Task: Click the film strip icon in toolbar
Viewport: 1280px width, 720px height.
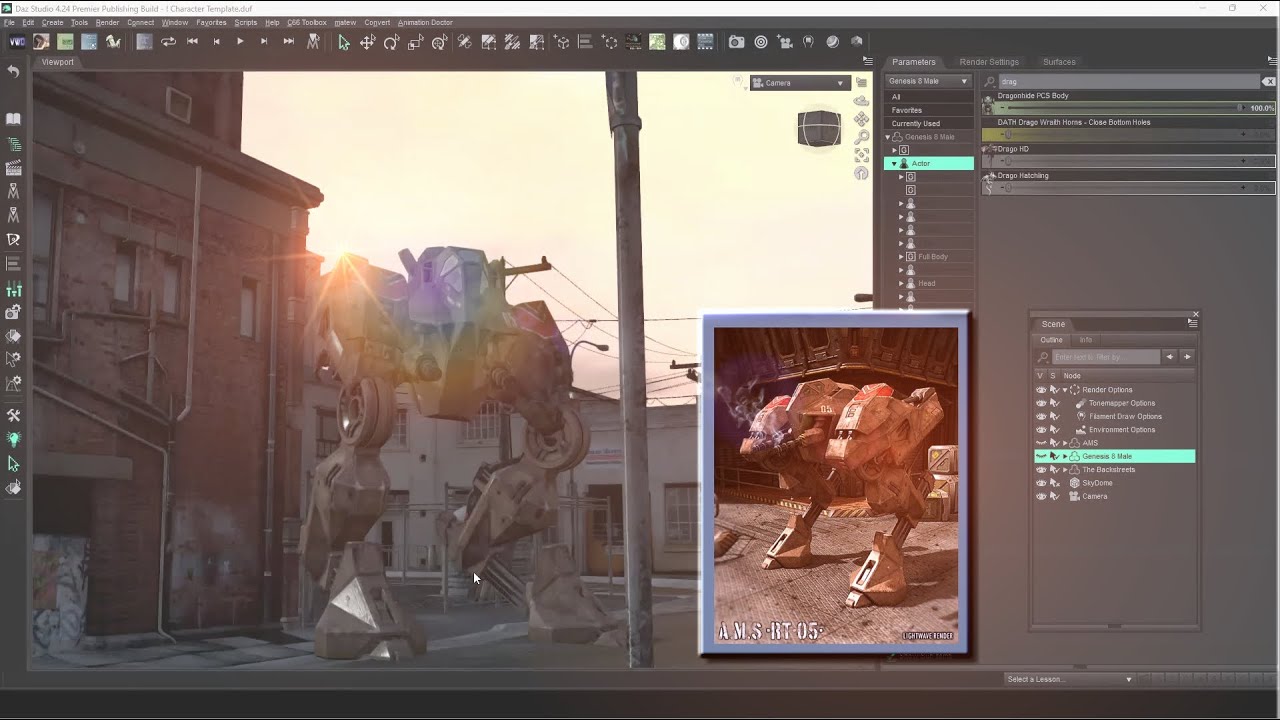Action: 705,42
